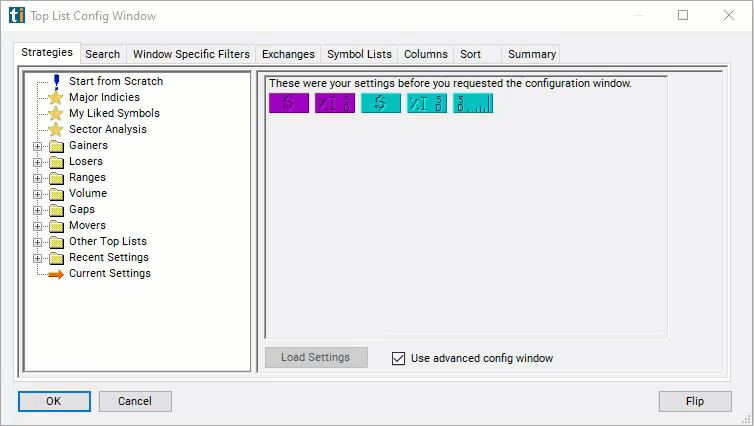754x426 pixels.
Task: Toggle Use advanced config window checkbox
Action: 399,358
